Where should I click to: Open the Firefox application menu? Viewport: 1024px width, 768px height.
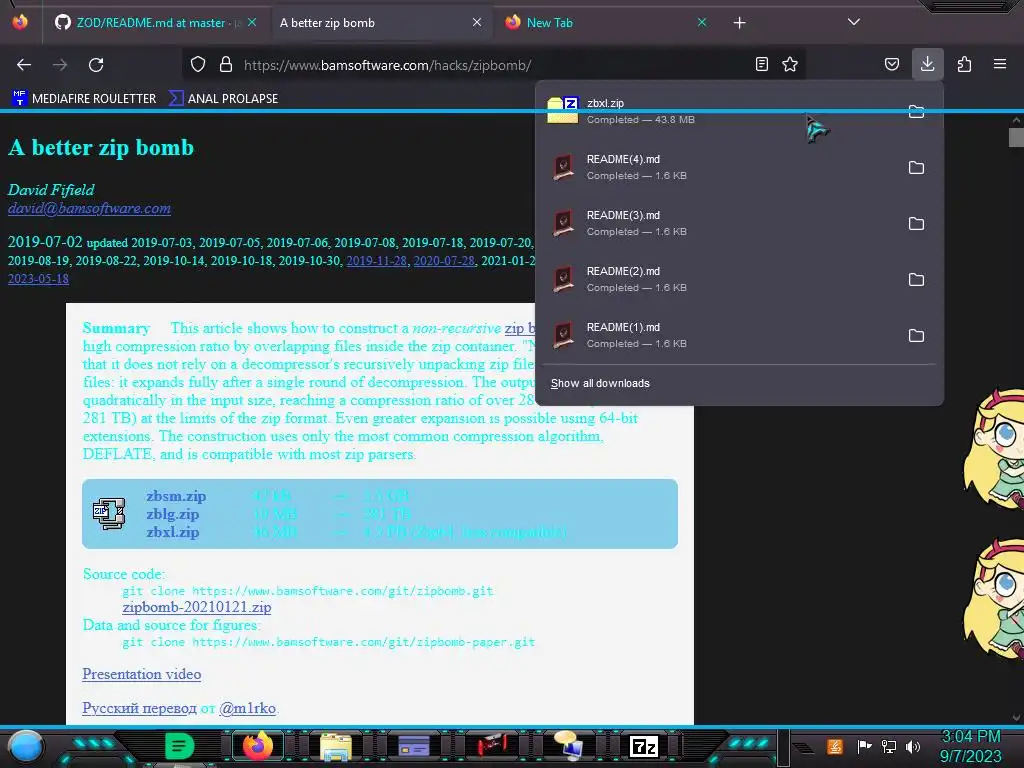pos(1000,64)
